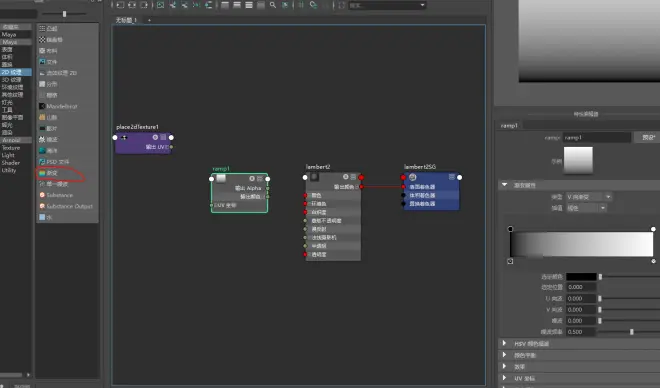
Task: Create a Water (水) texture node
Action: pyautogui.click(x=45, y=217)
